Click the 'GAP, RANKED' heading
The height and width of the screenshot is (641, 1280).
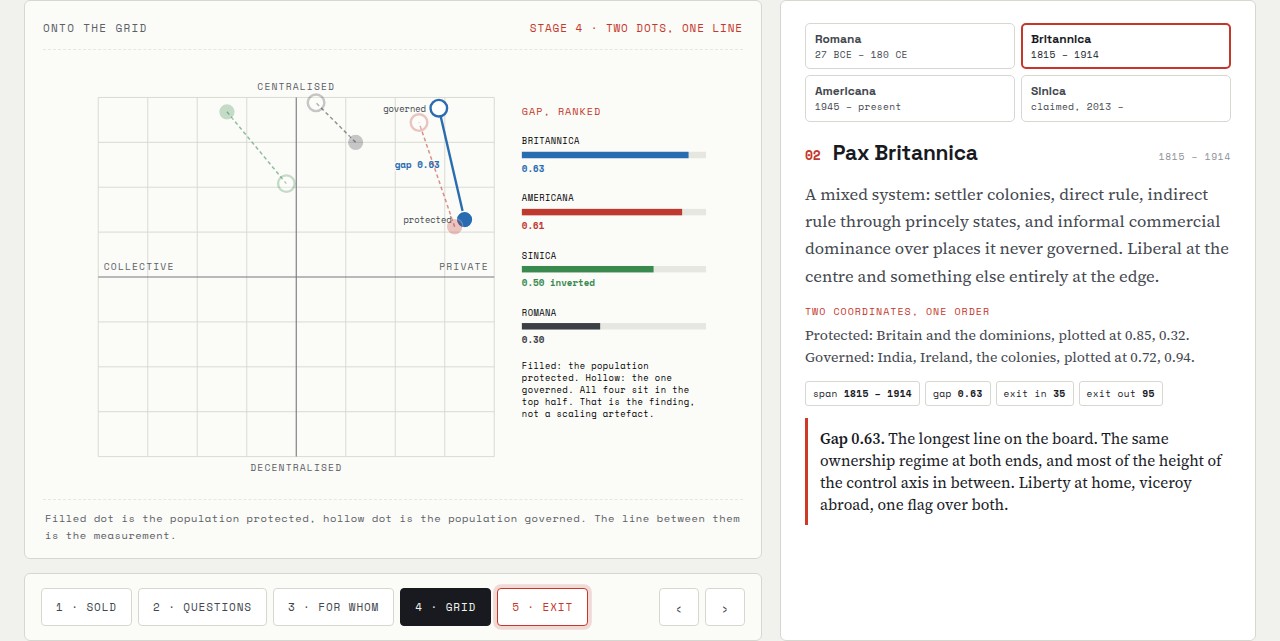coord(561,112)
